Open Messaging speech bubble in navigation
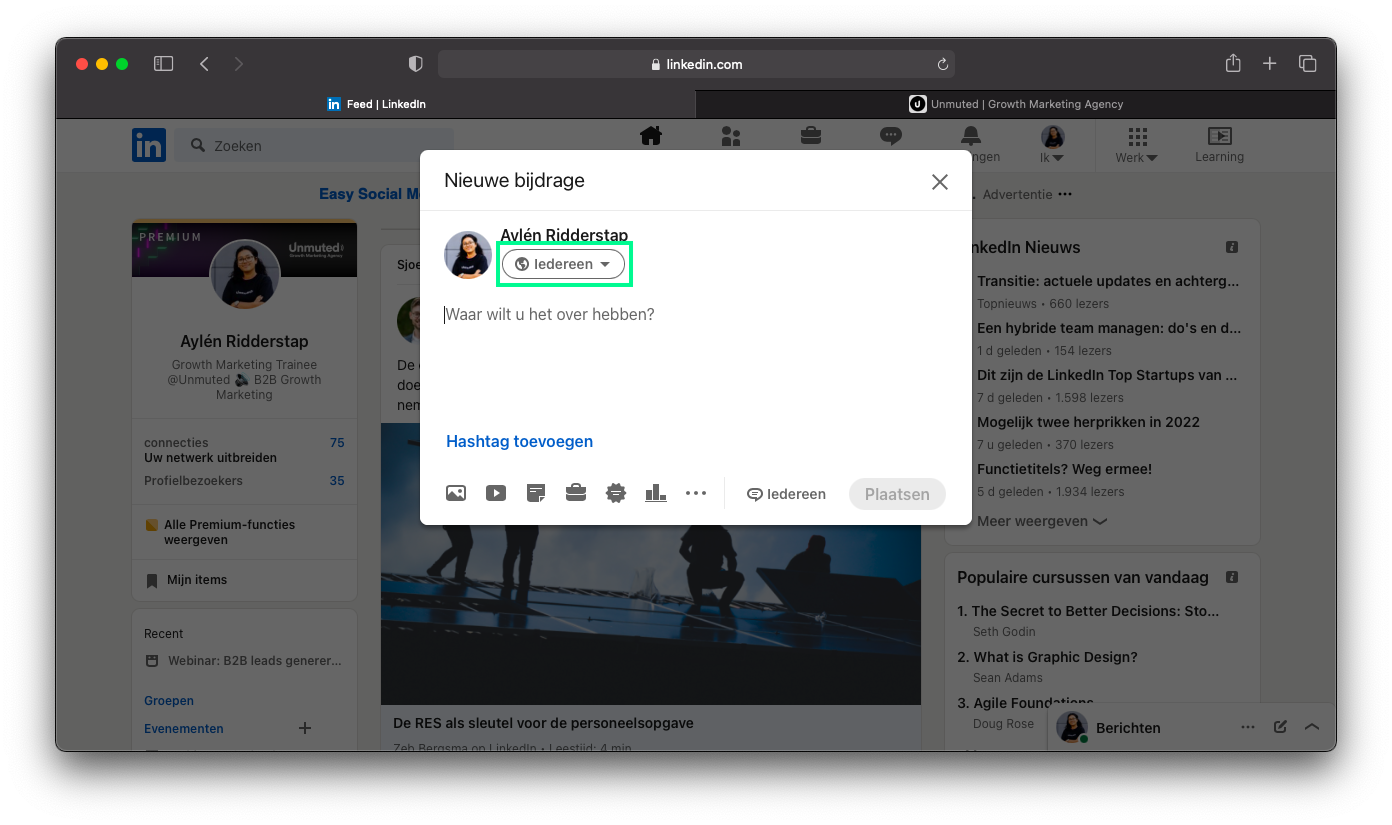Screen dimensions: 1392x825 pos(891,137)
